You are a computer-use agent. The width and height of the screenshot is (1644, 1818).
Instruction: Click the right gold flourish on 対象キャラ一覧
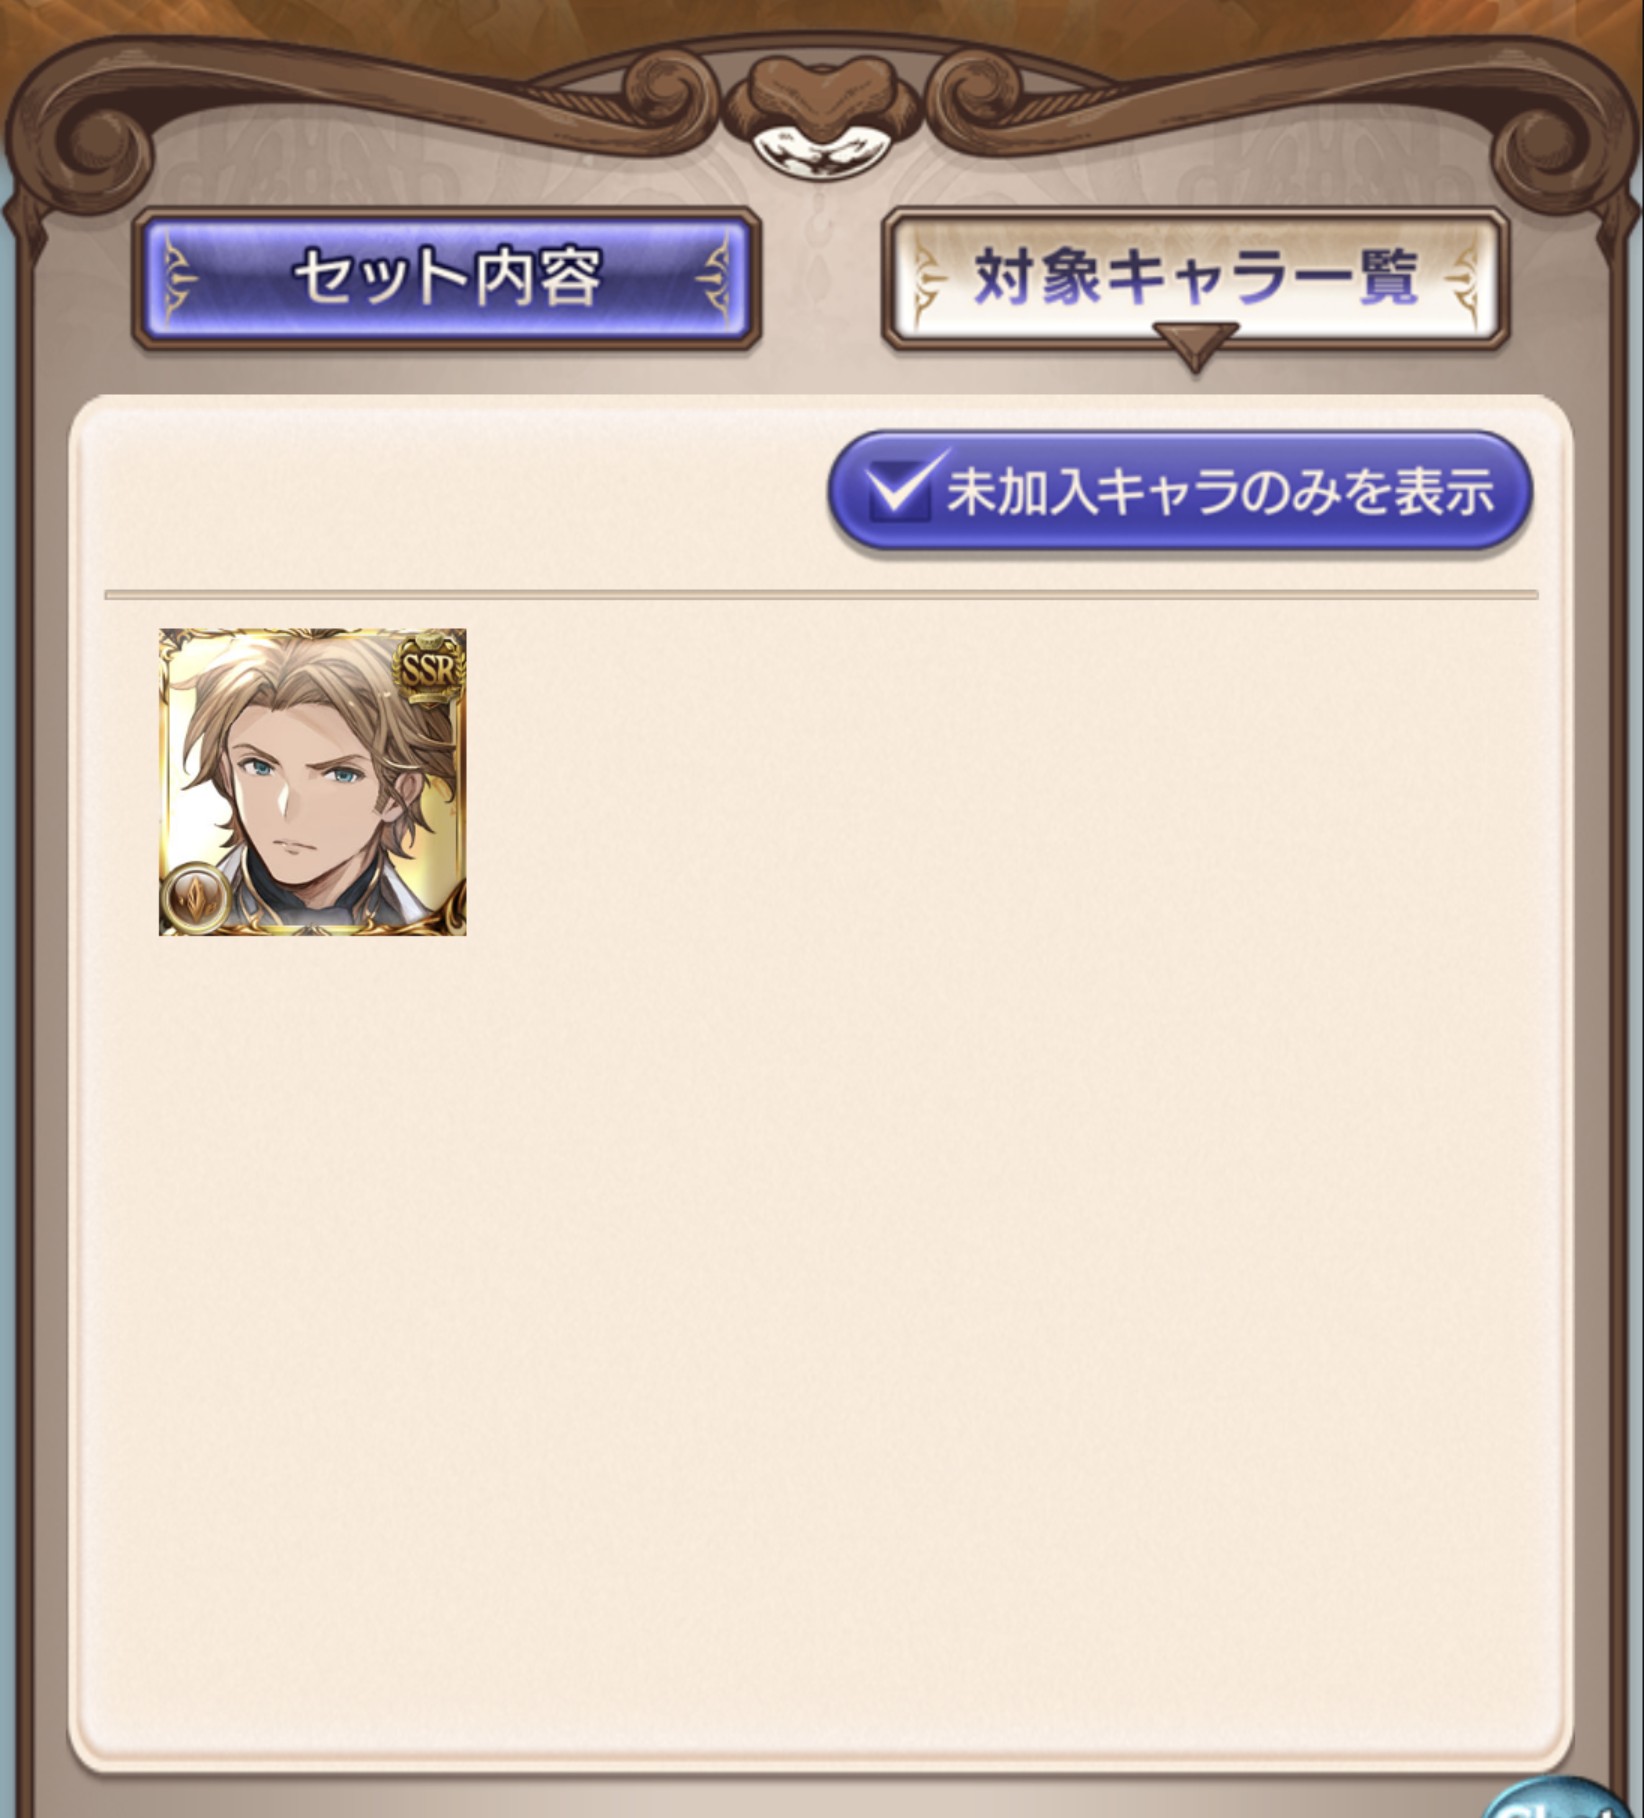click(1463, 279)
